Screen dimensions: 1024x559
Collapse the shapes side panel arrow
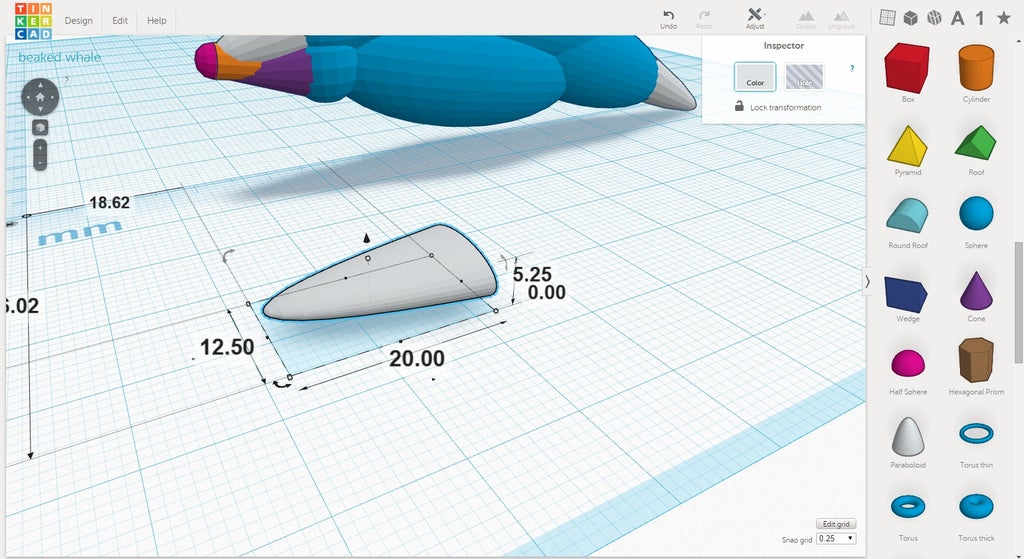click(x=867, y=281)
